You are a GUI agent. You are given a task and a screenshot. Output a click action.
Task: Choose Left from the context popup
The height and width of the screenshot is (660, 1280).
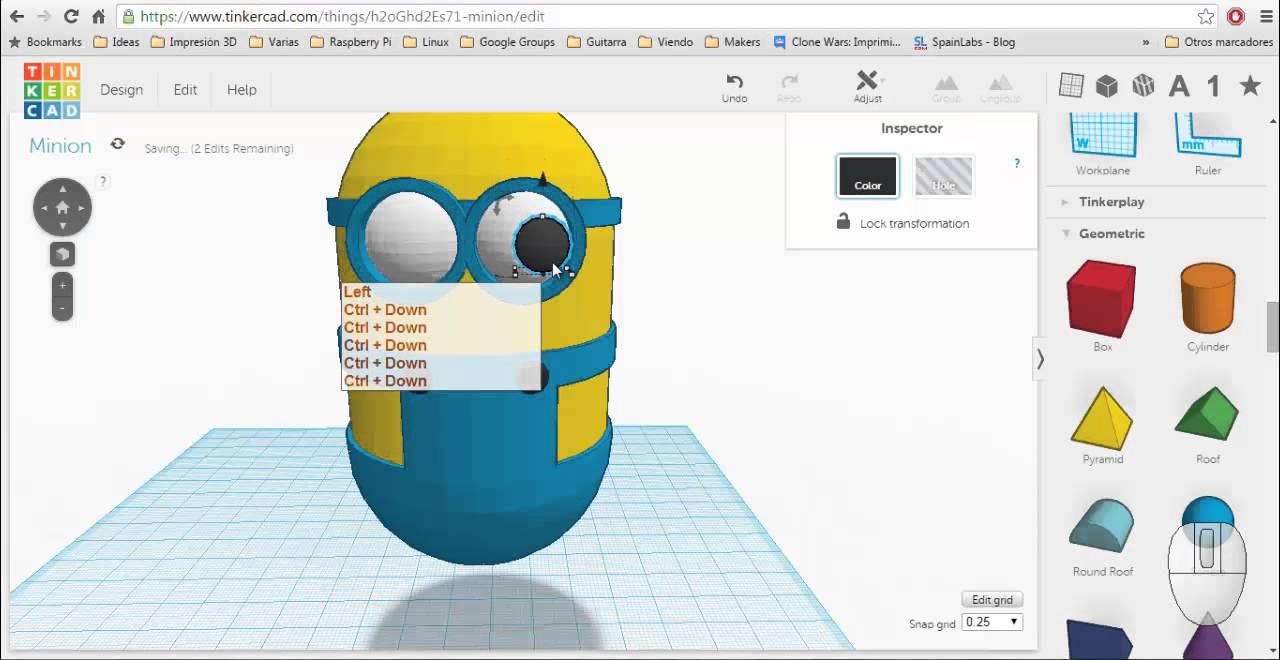point(357,291)
